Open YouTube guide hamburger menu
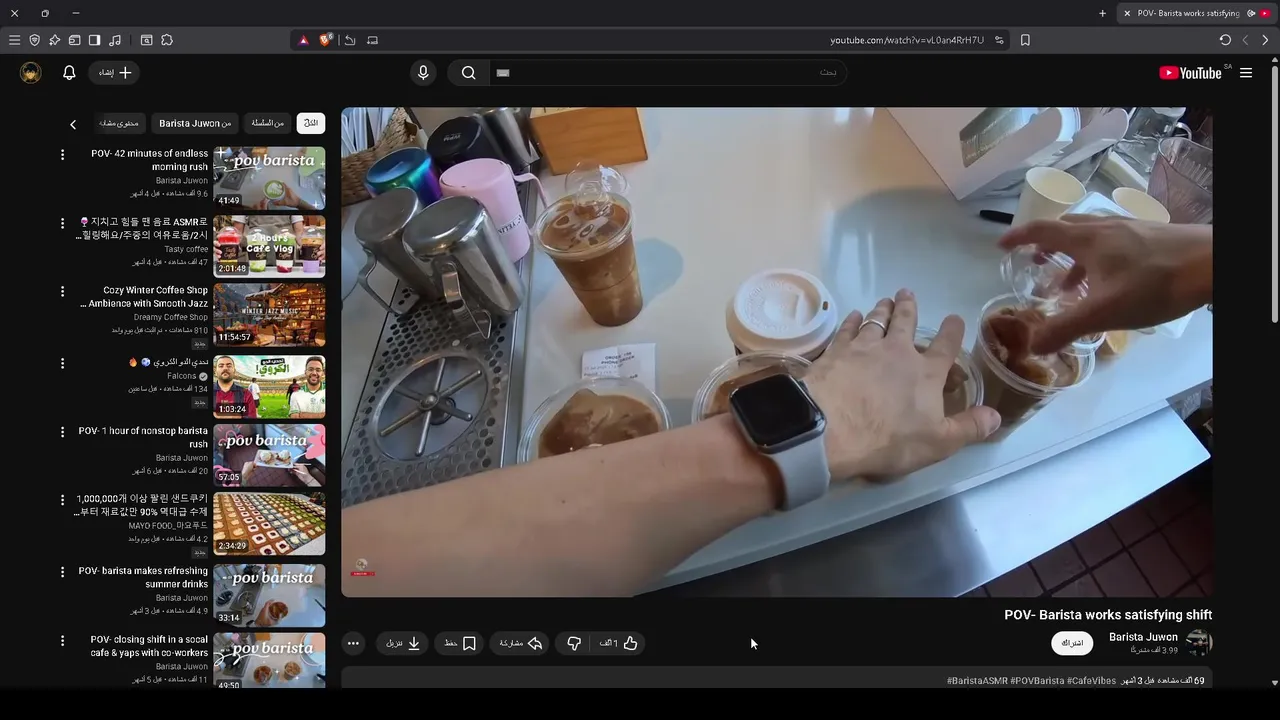The height and width of the screenshot is (720, 1280). point(1246,73)
